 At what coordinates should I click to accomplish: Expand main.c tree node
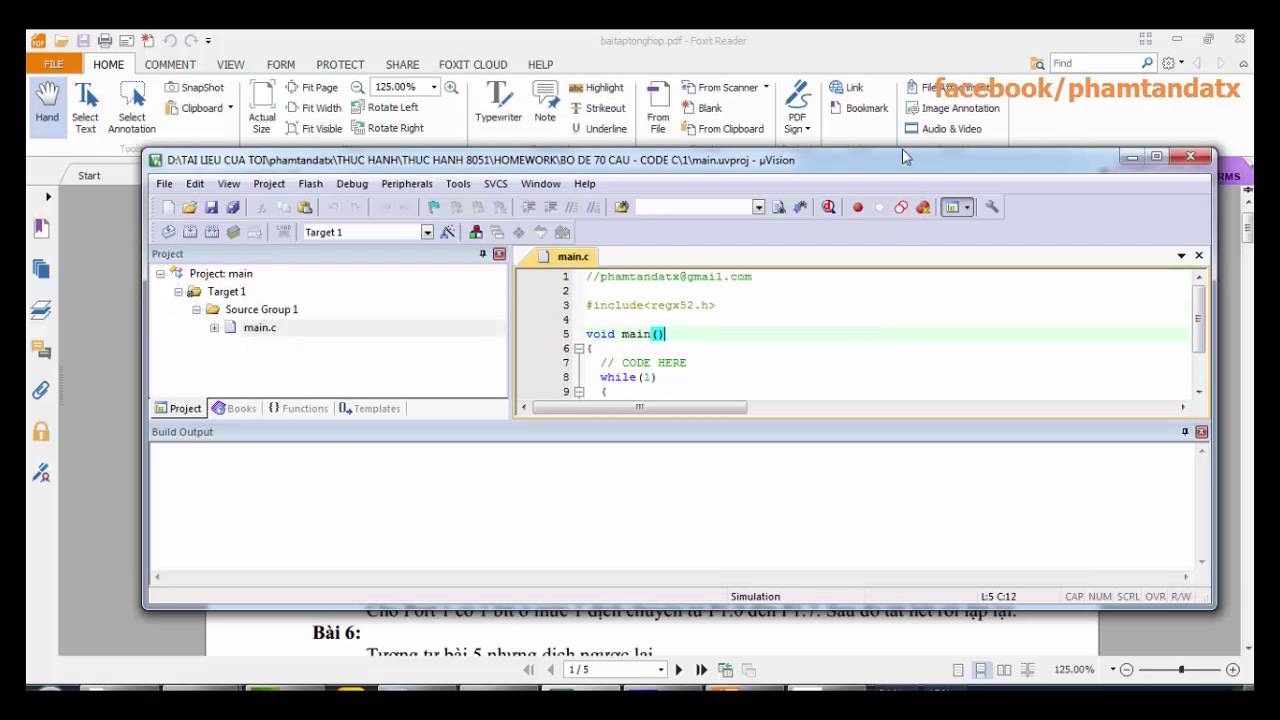[x=214, y=328]
